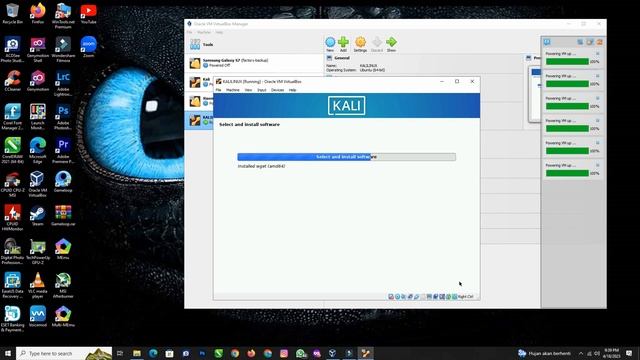Click the green Add icon in VirtualBox Manager
640x360 pixels.
[343, 44]
